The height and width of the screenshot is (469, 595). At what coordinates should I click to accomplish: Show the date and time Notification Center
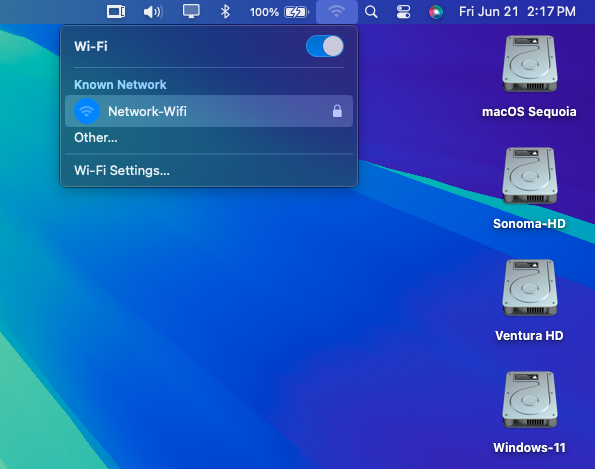tap(517, 12)
